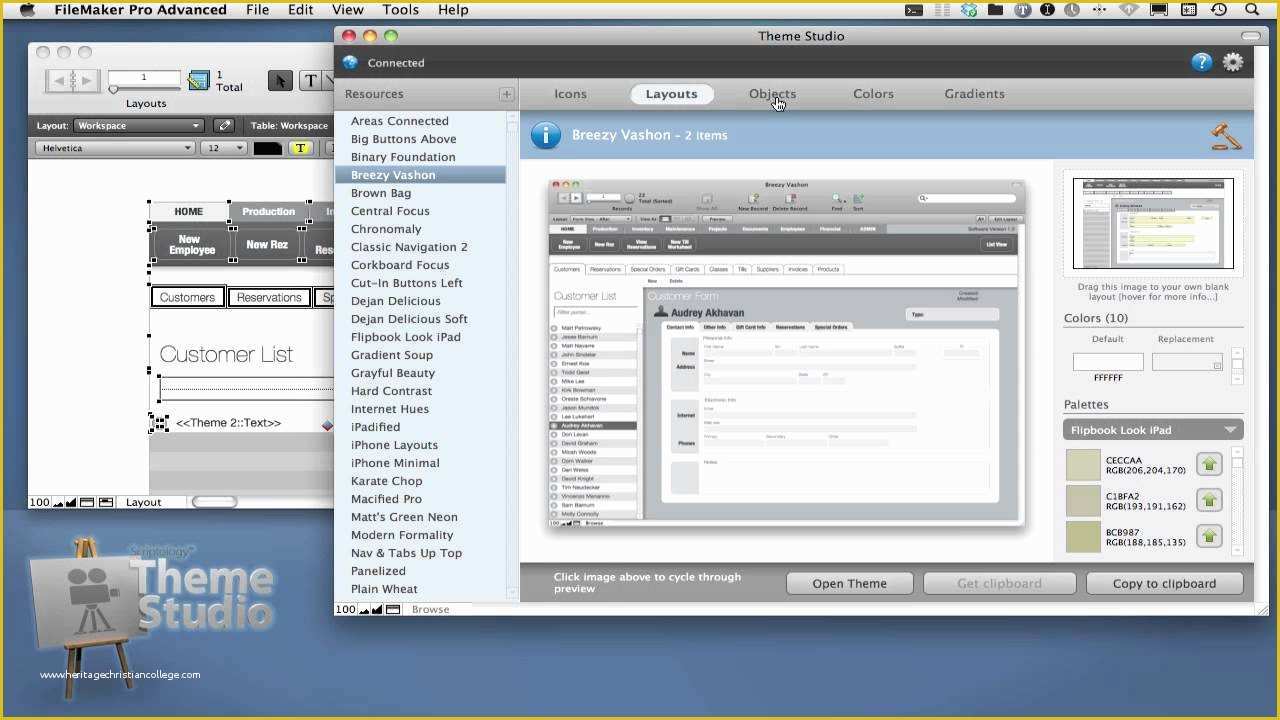
Task: Switch to the Layouts tab
Action: 671,94
